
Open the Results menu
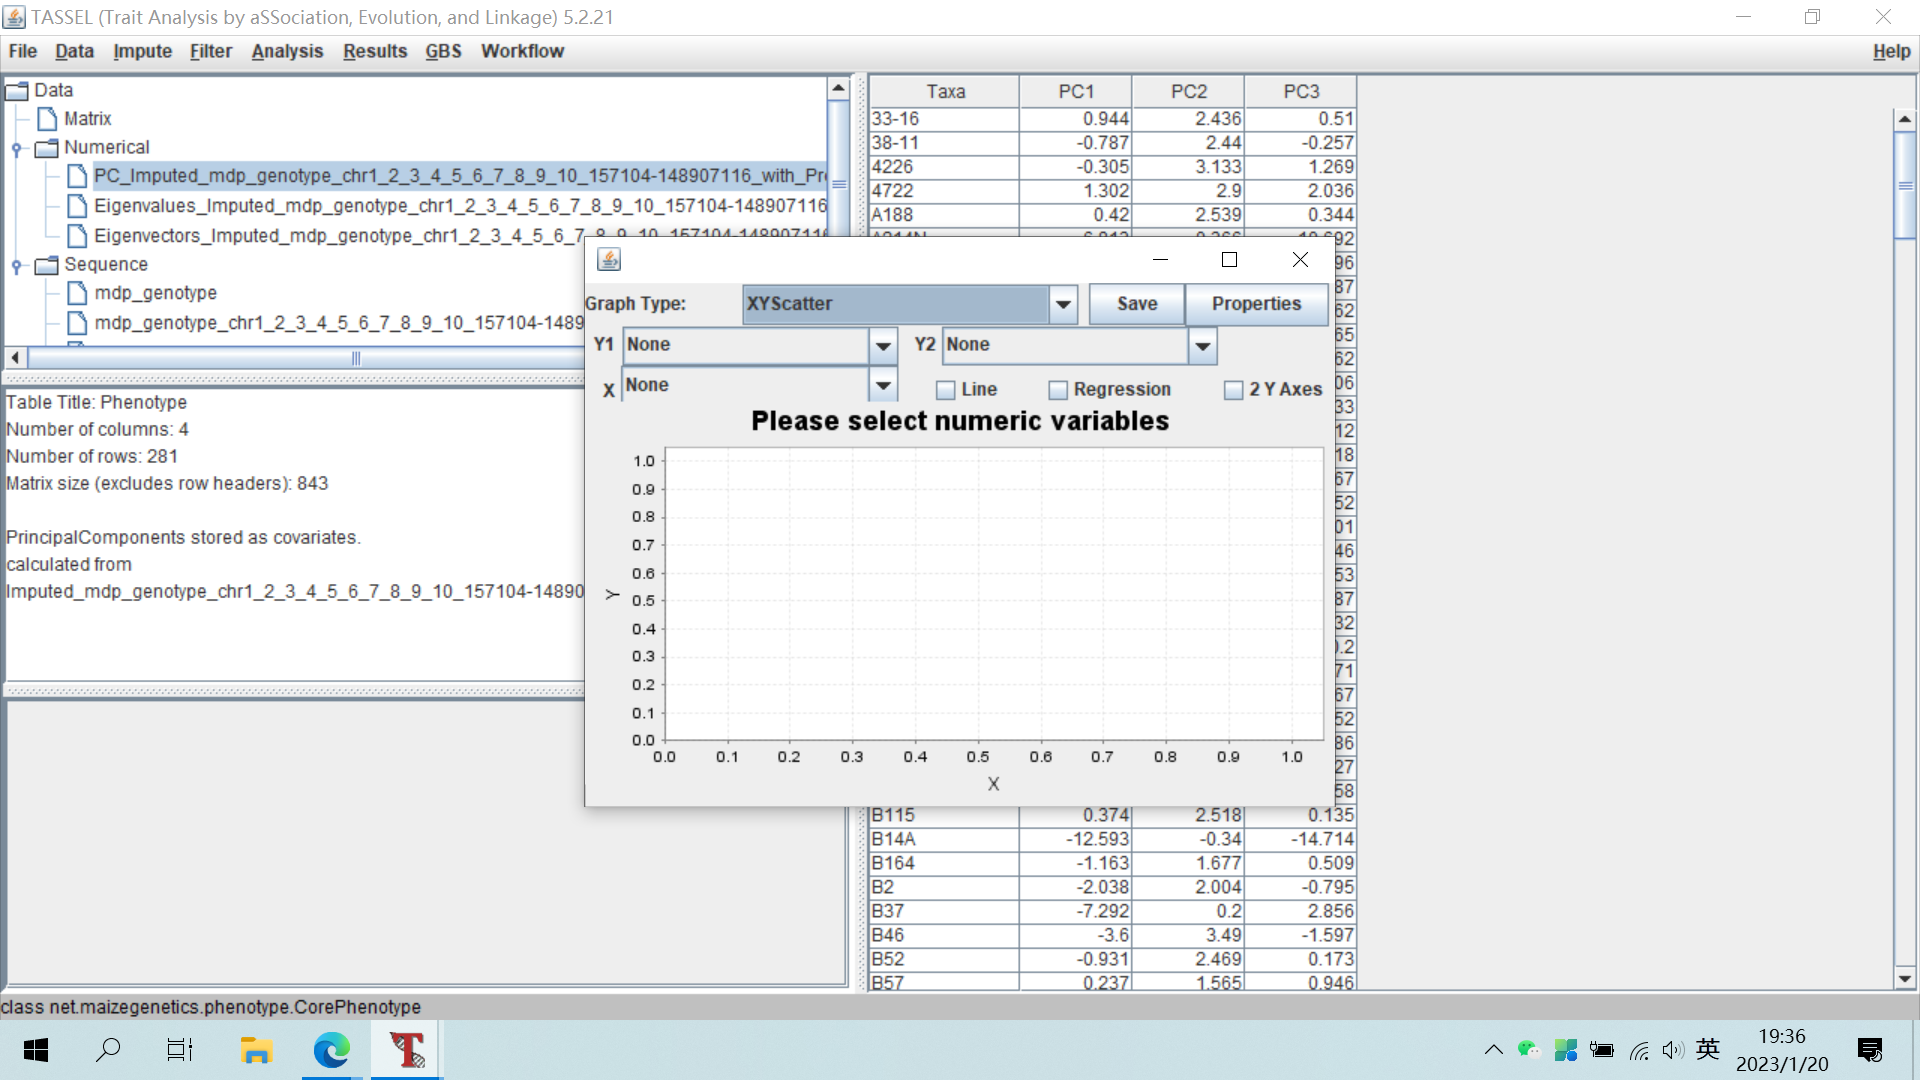[x=375, y=51]
